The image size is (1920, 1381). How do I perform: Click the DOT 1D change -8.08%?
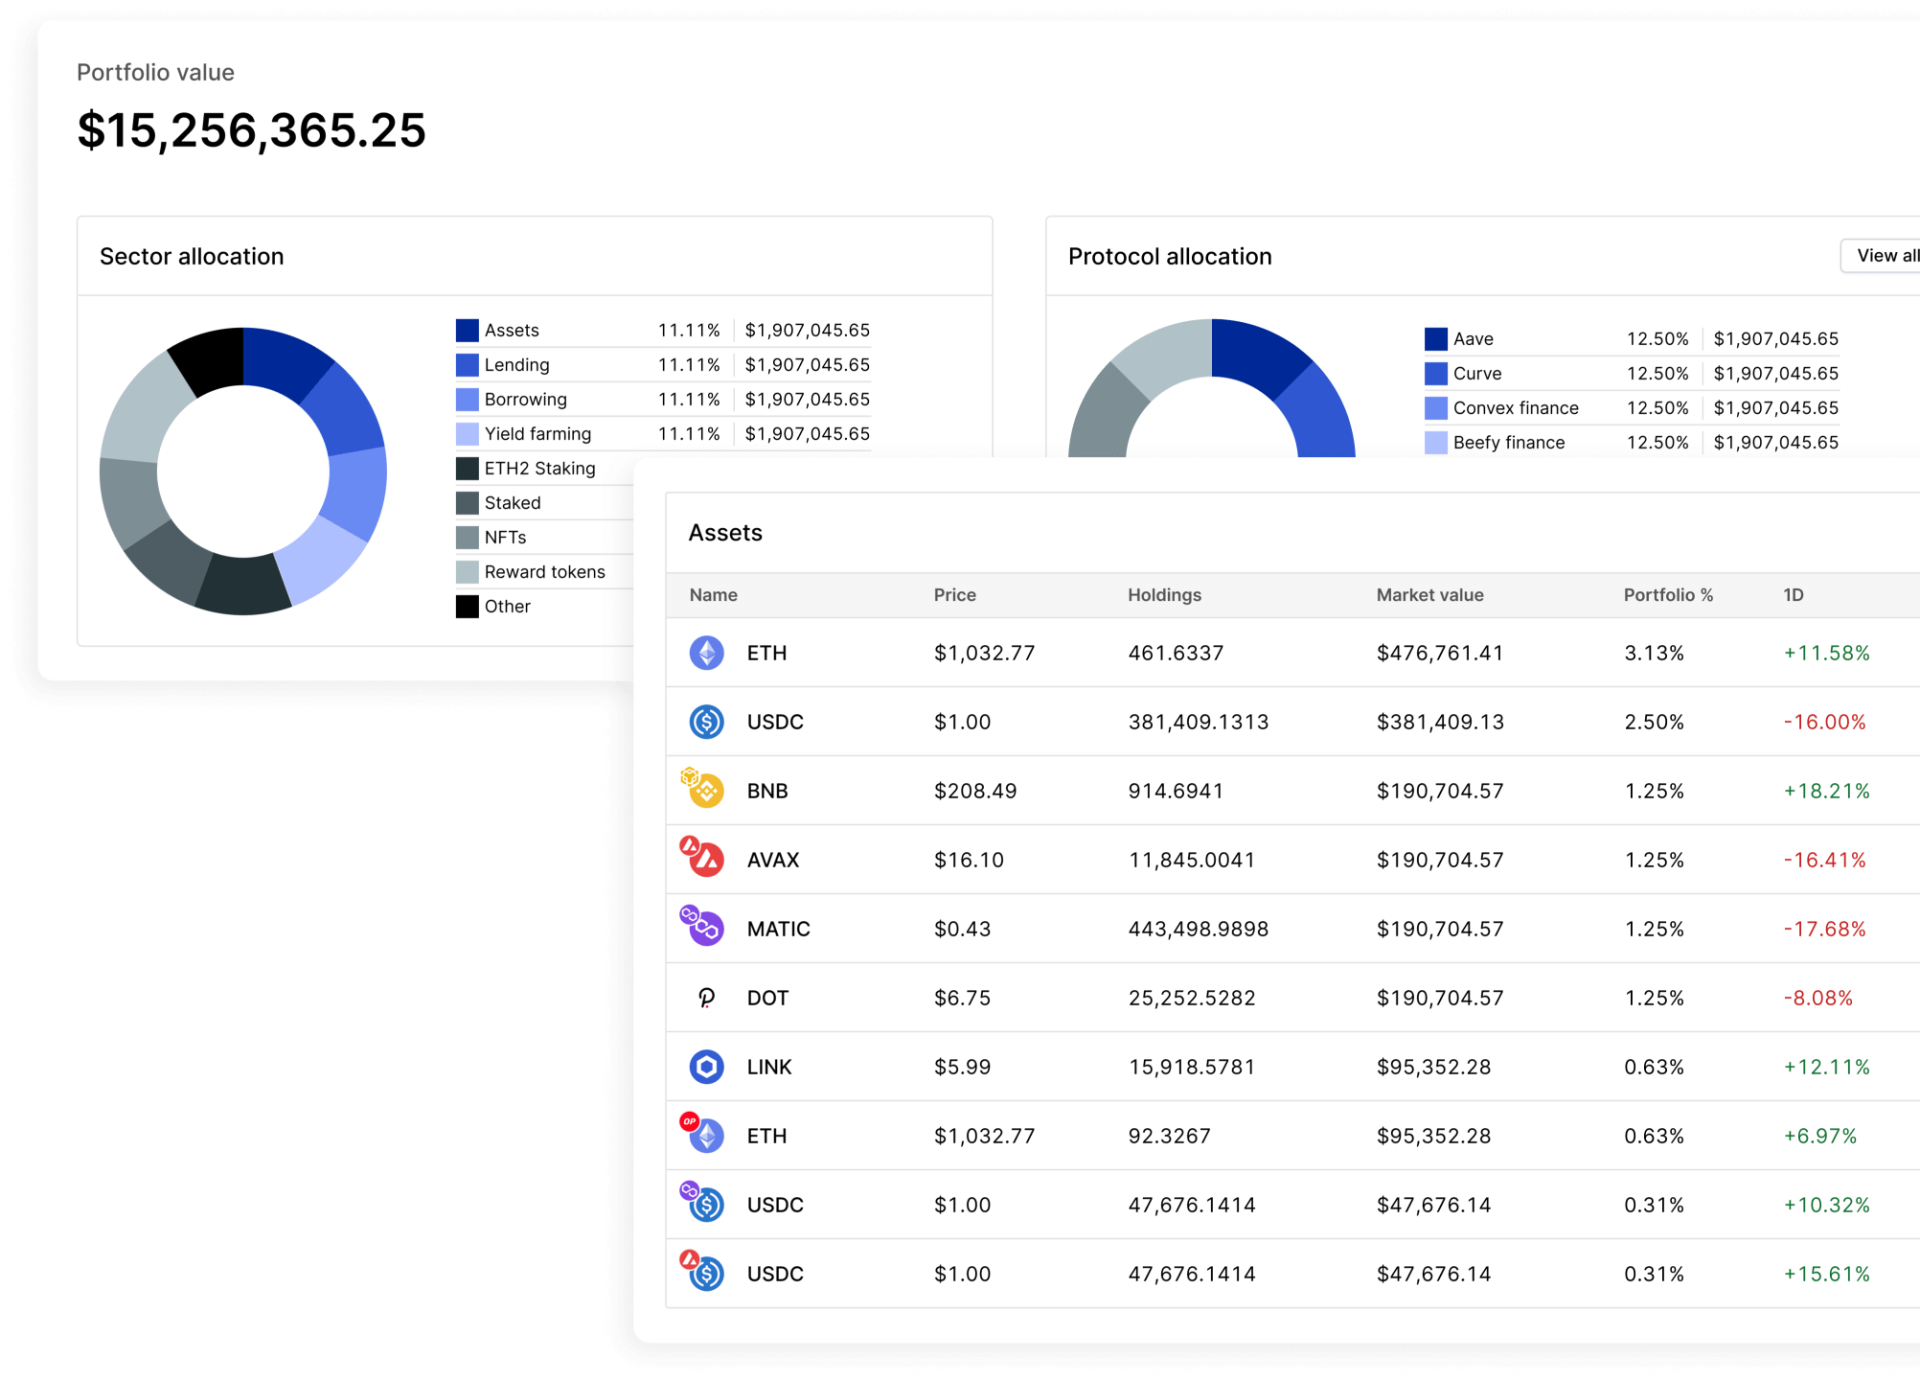coord(1818,998)
